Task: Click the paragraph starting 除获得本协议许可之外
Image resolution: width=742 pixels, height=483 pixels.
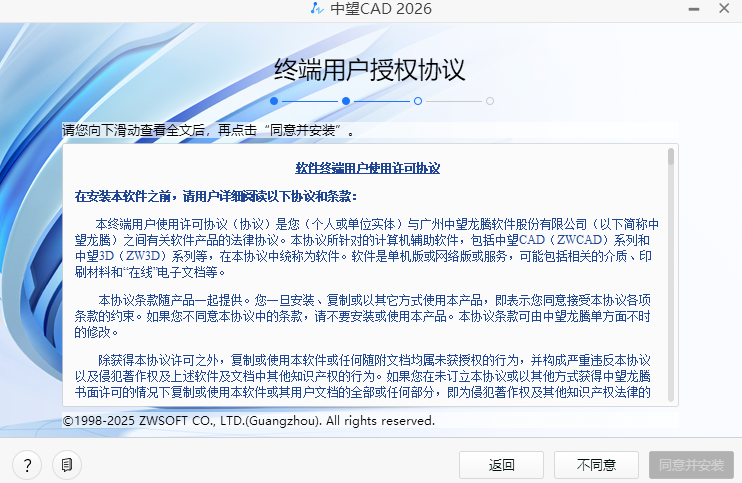Action: (x=362, y=376)
